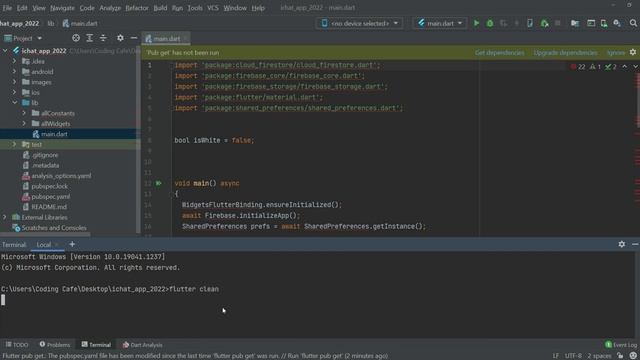
Task: Open the AVD Device Manager icon
Action: pyautogui.click(x=604, y=23)
